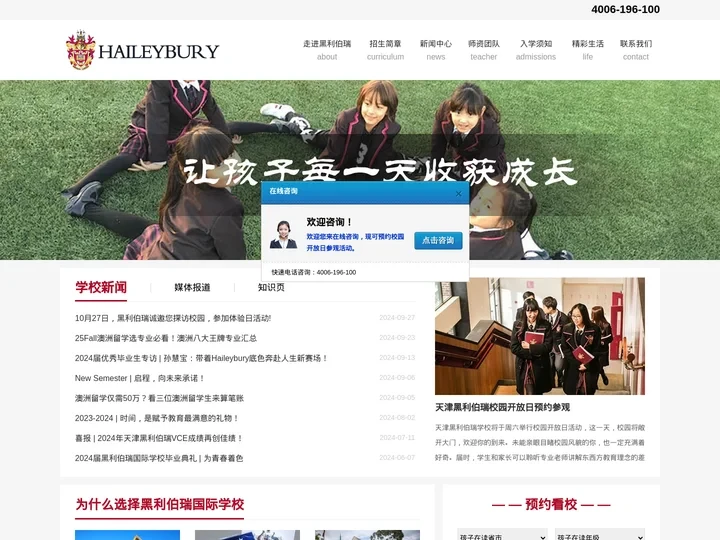Click the 为什么选择黑利伯瑞国际学校 heading
This screenshot has height=540, width=720.
[x=160, y=504]
